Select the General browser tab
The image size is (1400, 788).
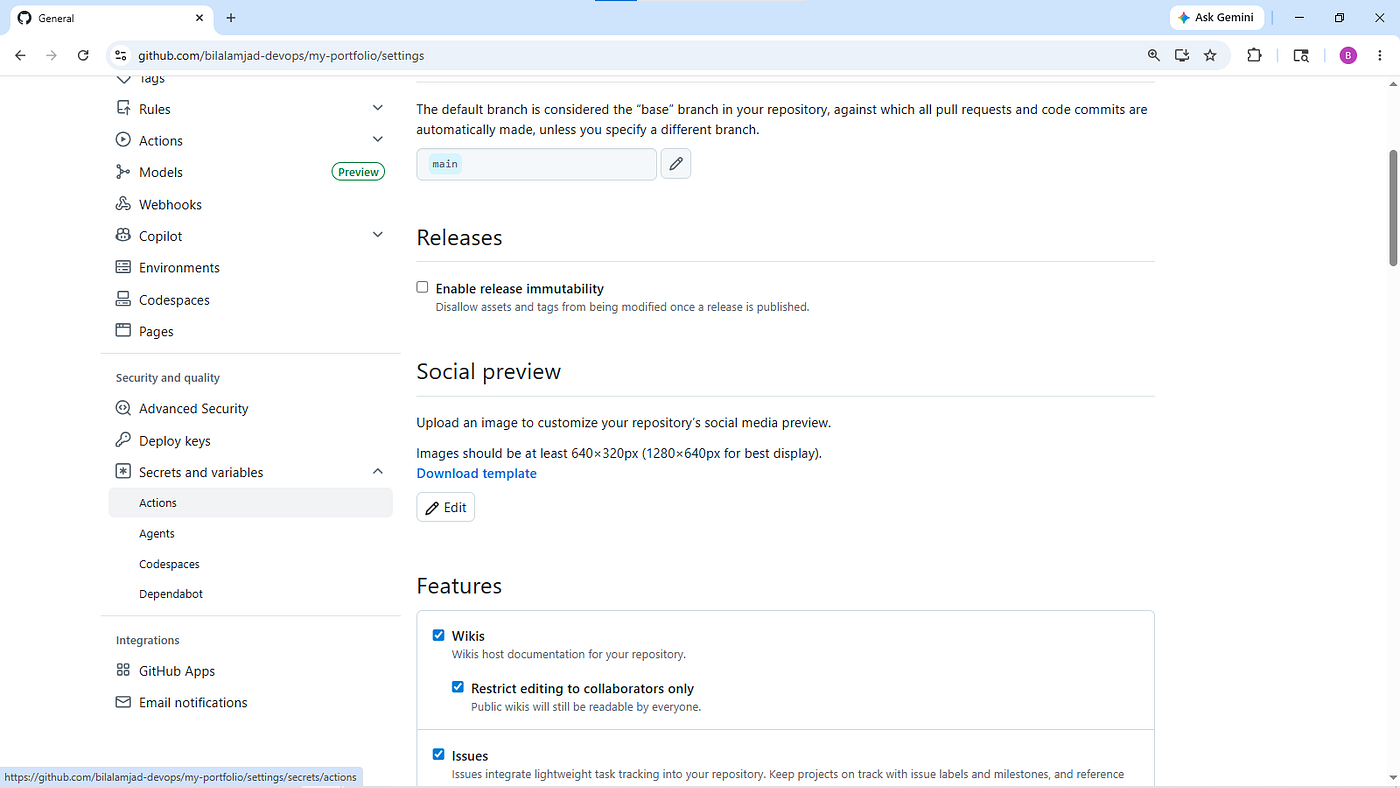point(110,18)
